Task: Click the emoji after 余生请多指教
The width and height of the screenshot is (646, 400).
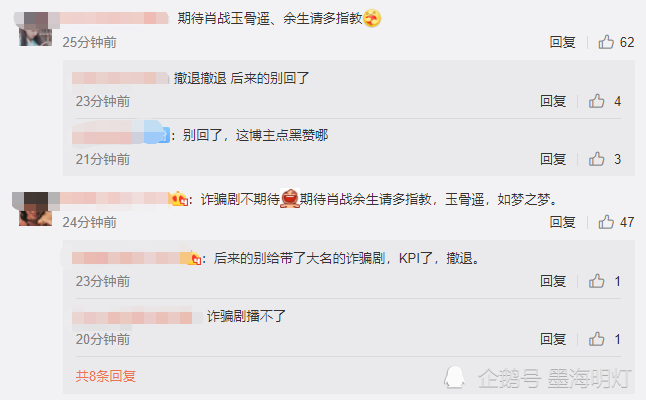Action: click(x=372, y=18)
